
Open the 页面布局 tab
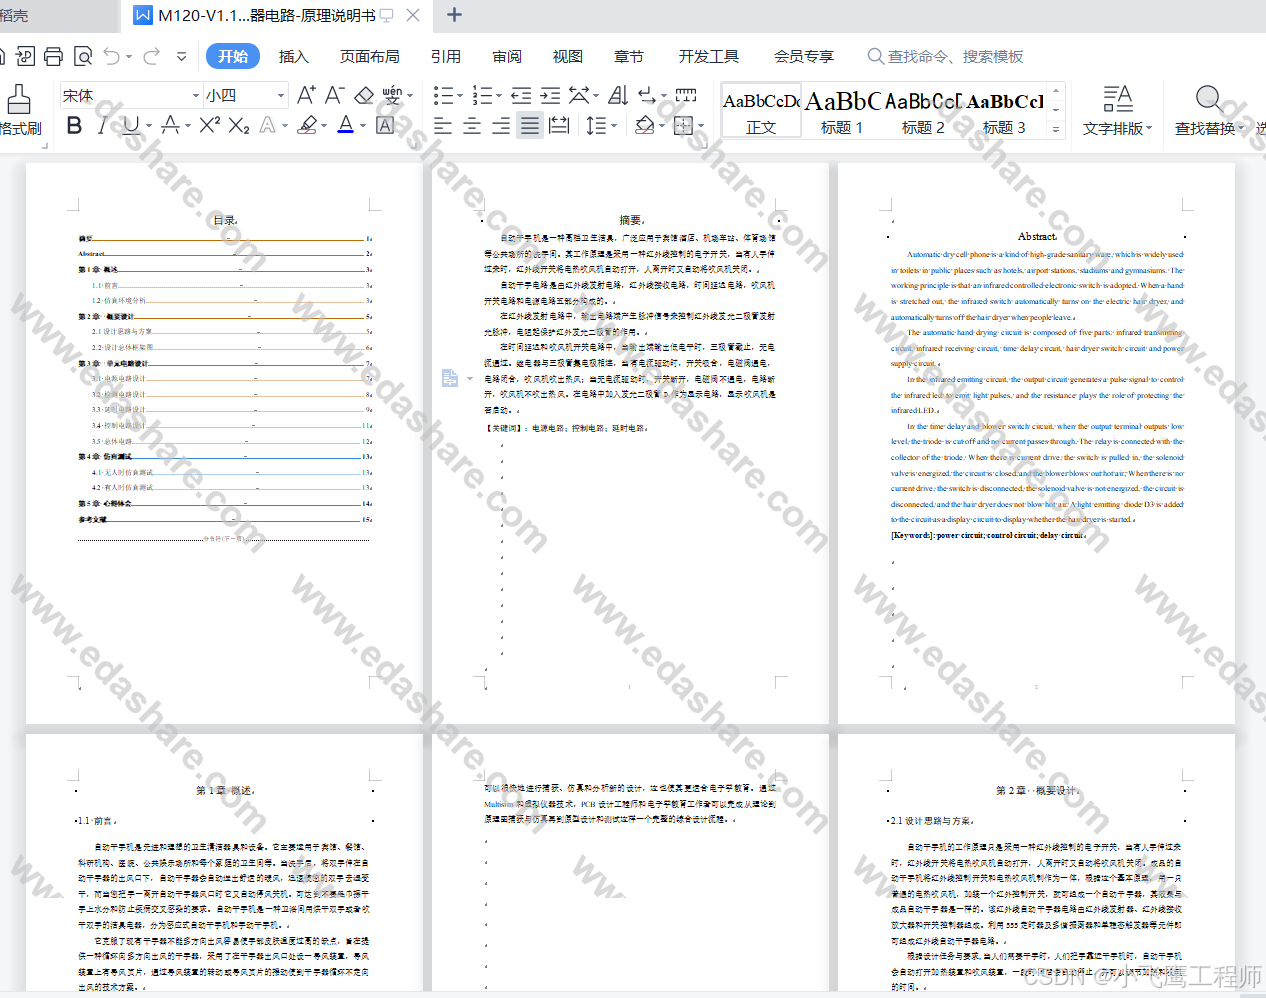tap(369, 56)
